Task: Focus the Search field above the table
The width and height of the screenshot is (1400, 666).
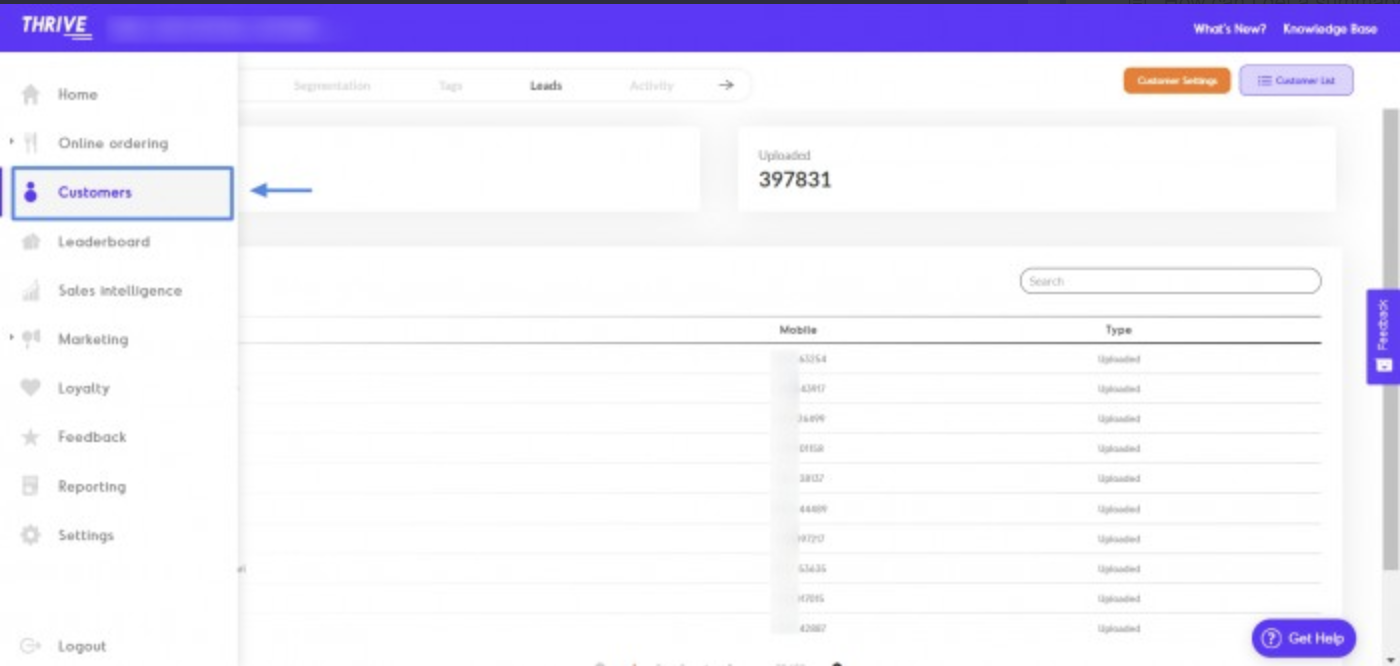Action: pos(1170,281)
